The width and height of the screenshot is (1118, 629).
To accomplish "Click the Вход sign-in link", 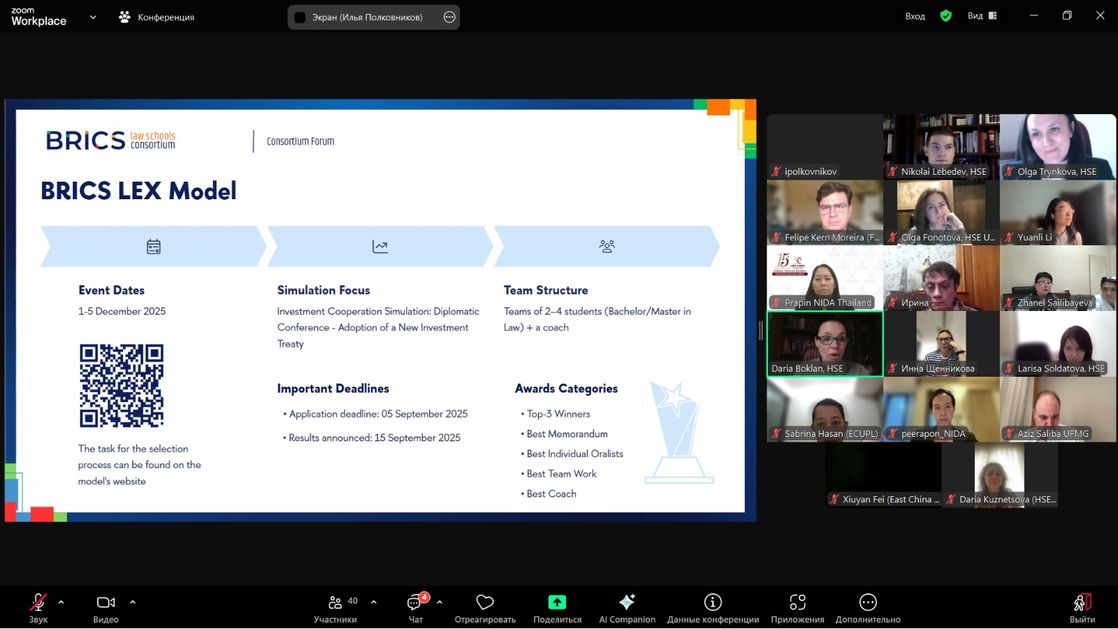I will pos(915,16).
